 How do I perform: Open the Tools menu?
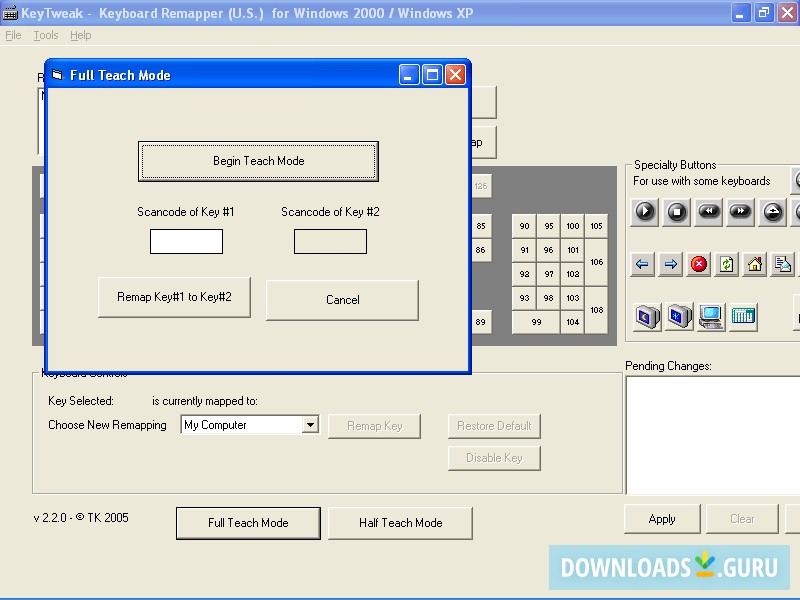[x=46, y=35]
